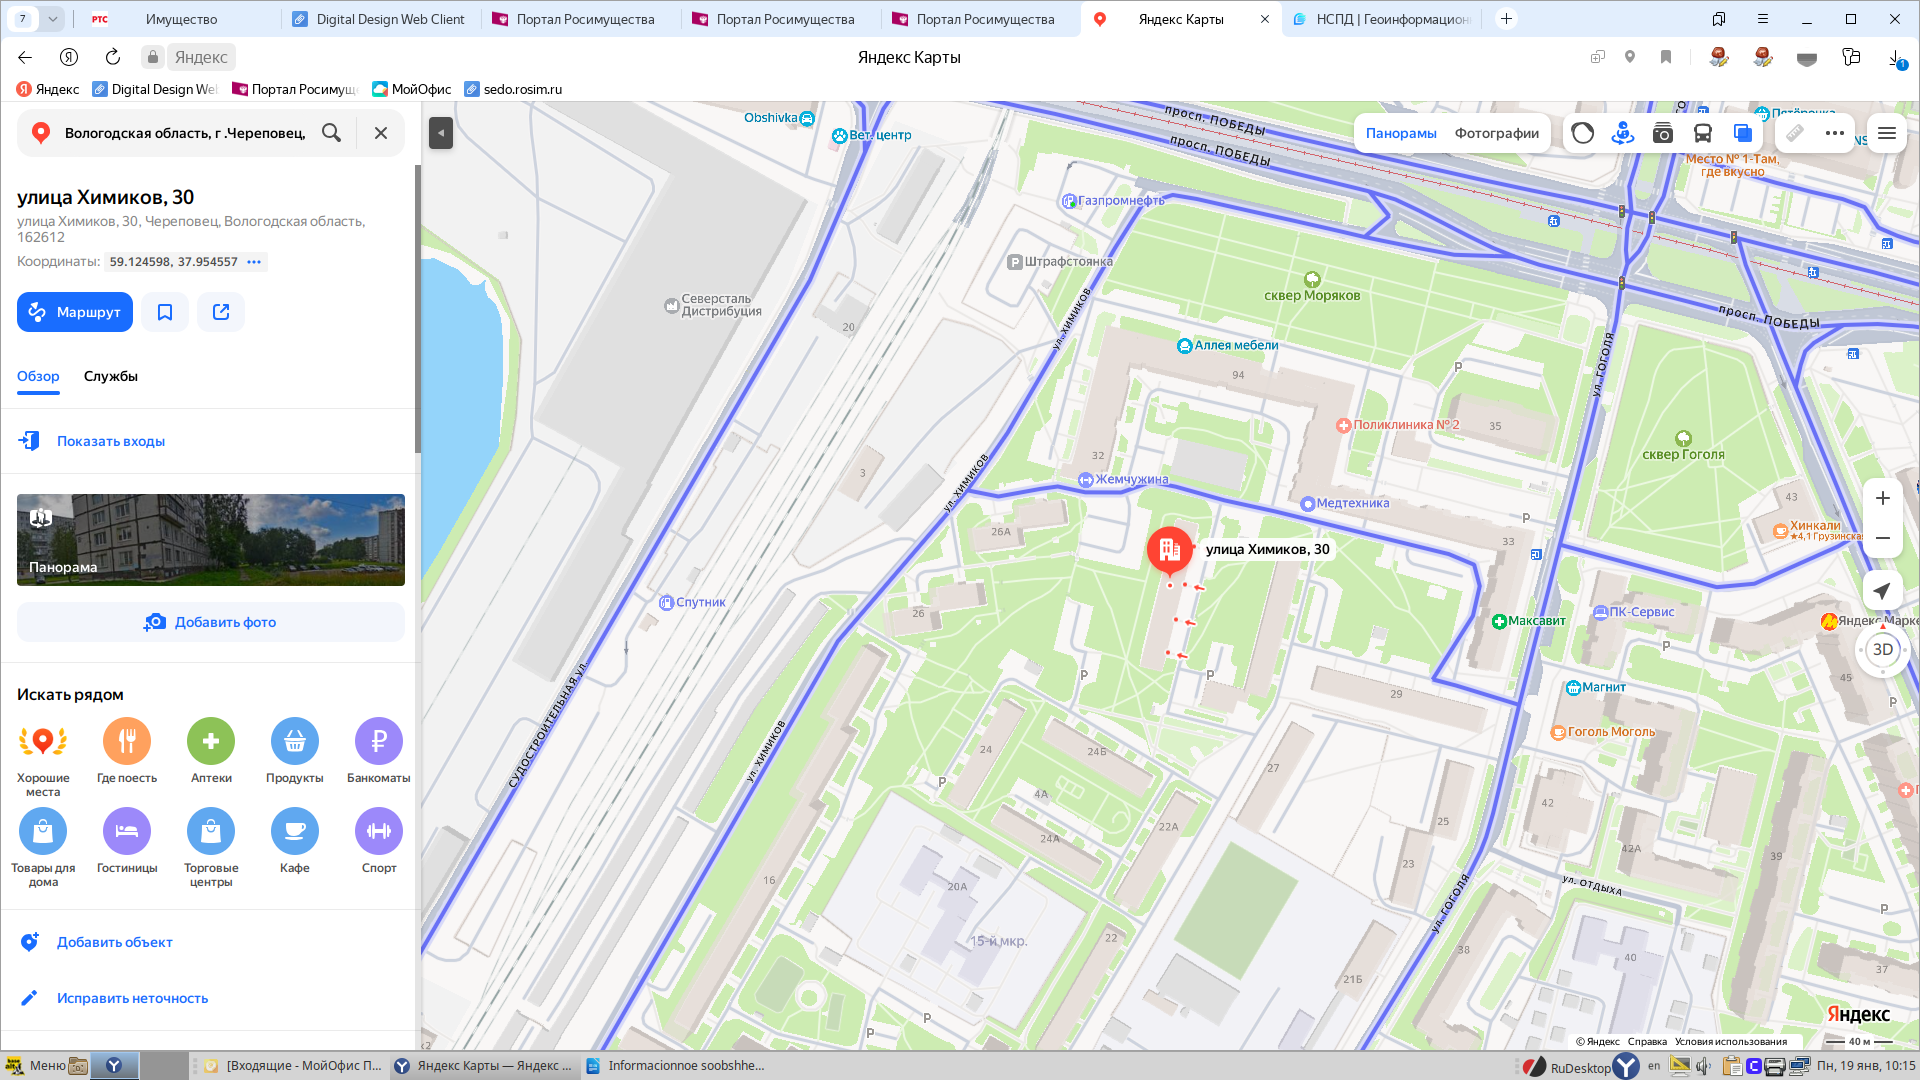Toggle street panoramas layer icon
The image size is (1920, 1080).
click(1622, 133)
